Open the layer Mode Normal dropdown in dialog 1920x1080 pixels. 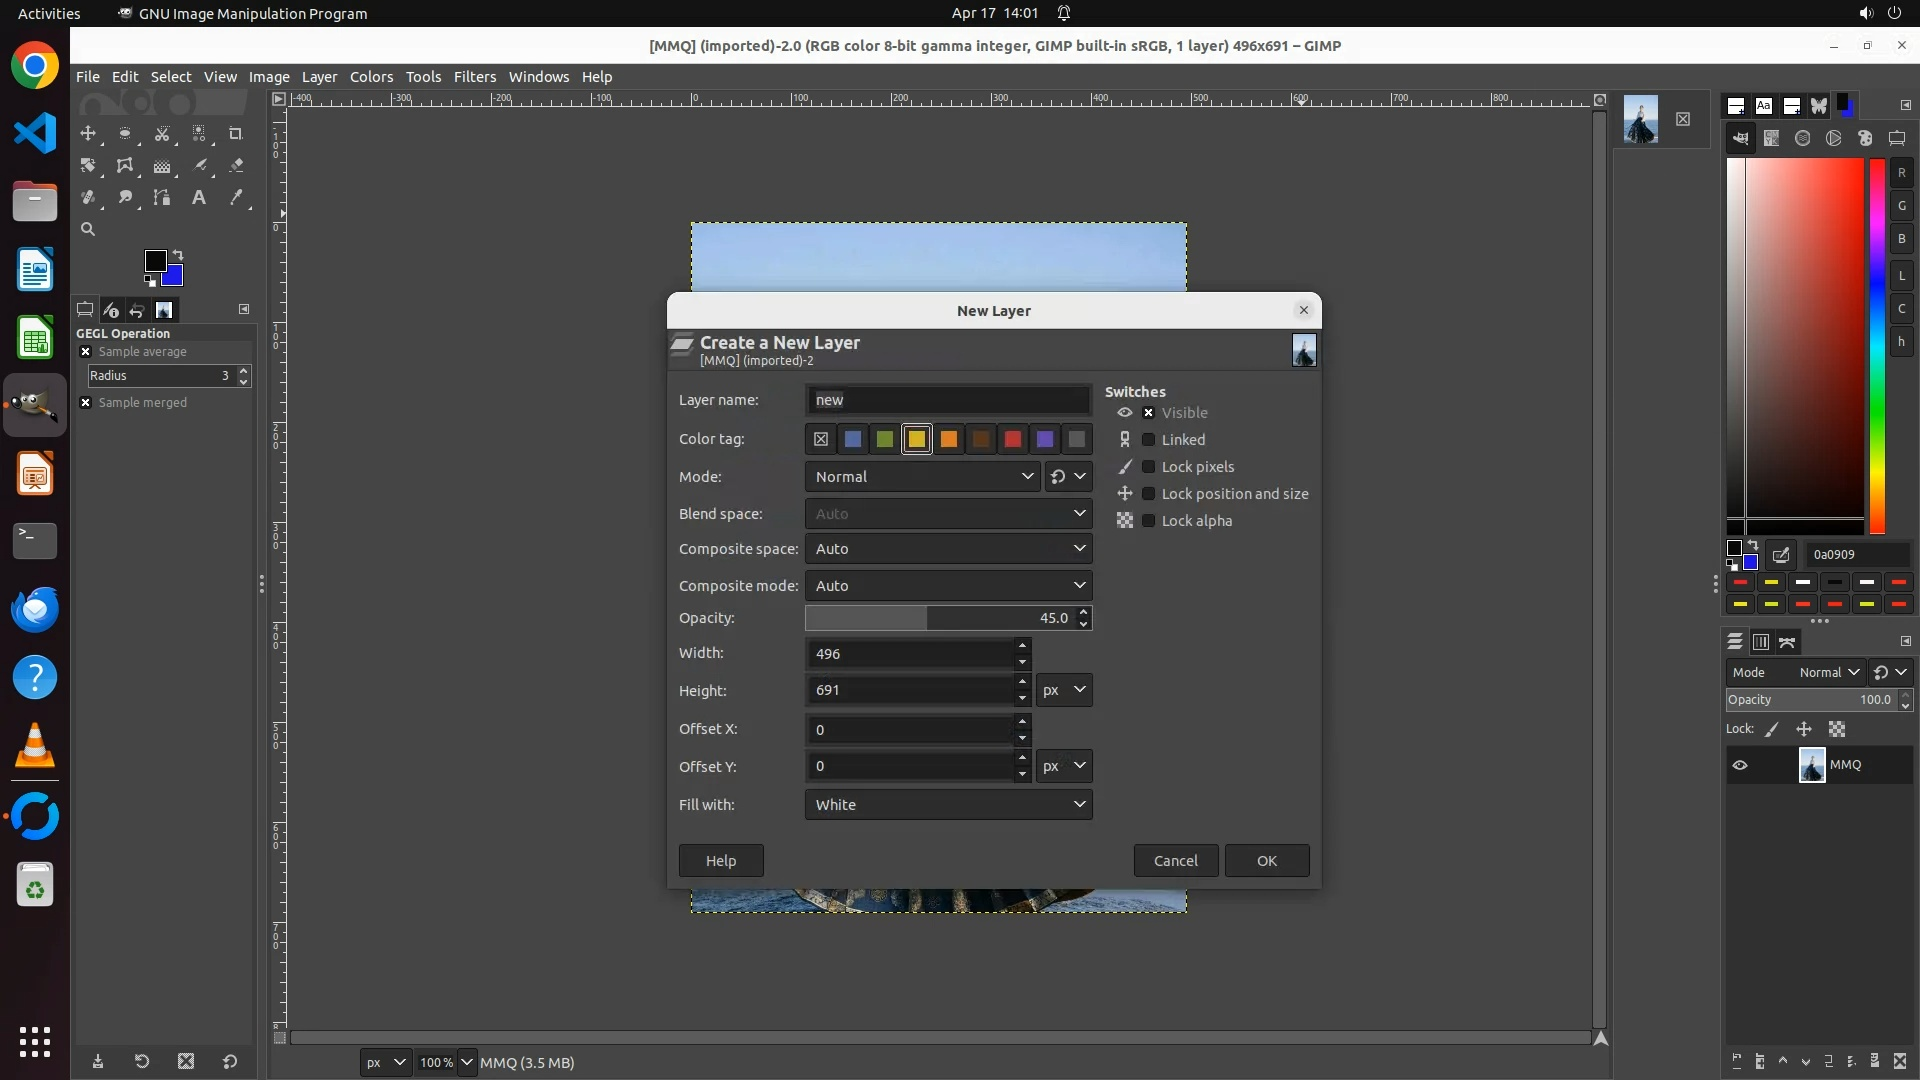[x=921, y=477]
